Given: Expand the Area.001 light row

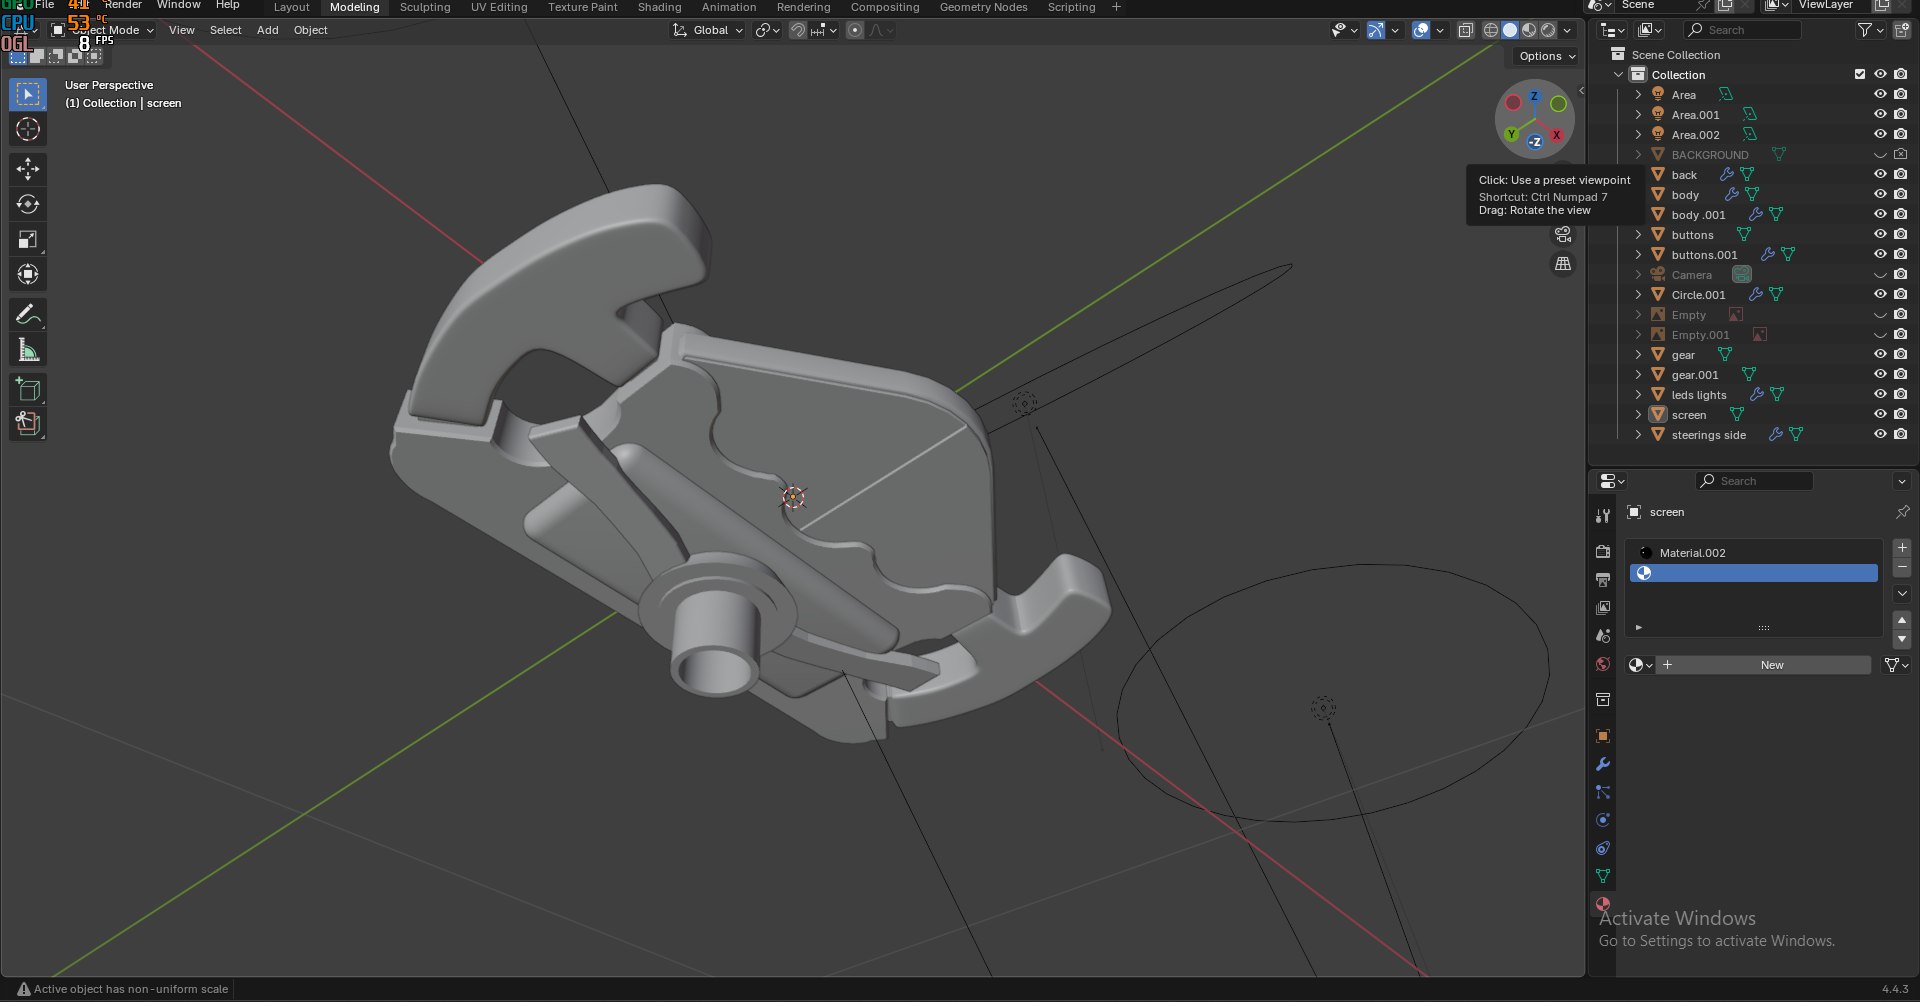Looking at the screenshot, I should [1638, 115].
